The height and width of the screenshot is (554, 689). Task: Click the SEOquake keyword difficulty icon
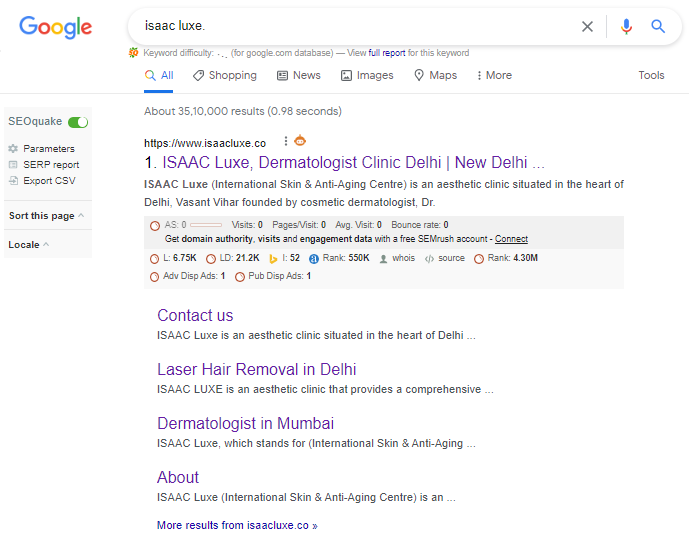pyautogui.click(x=133, y=53)
